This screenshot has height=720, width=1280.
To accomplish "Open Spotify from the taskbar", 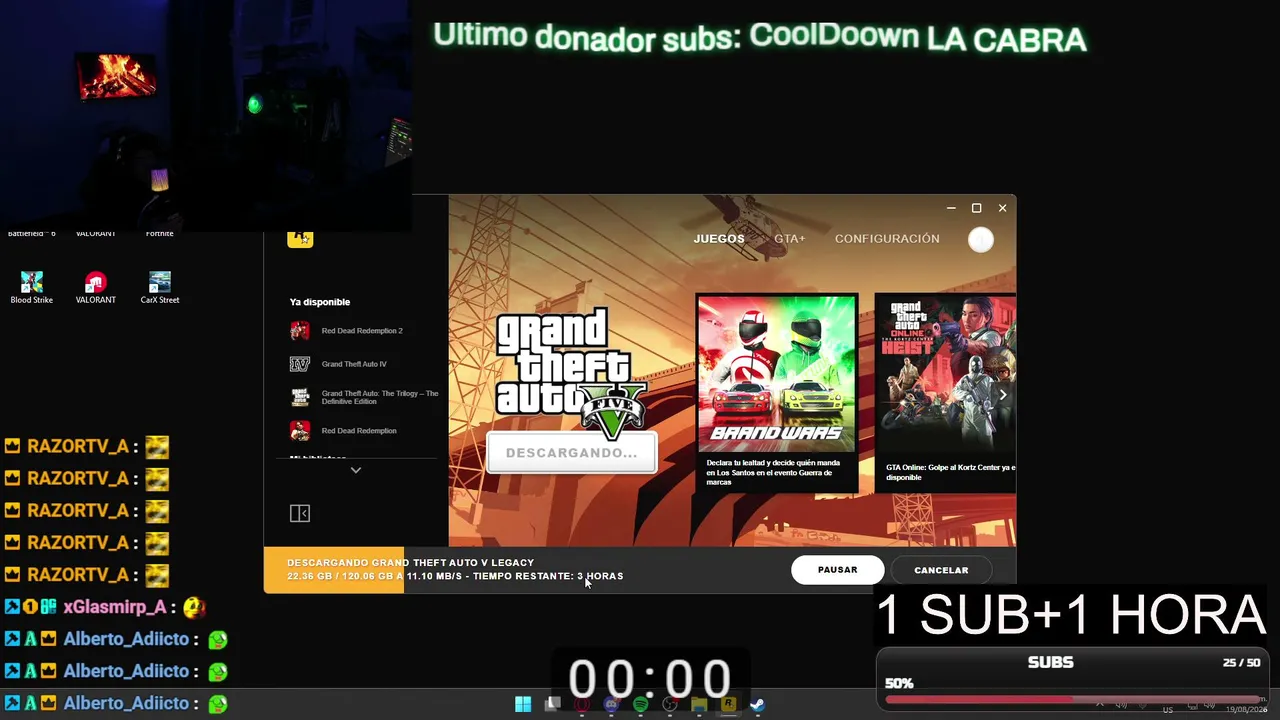I will tap(641, 705).
